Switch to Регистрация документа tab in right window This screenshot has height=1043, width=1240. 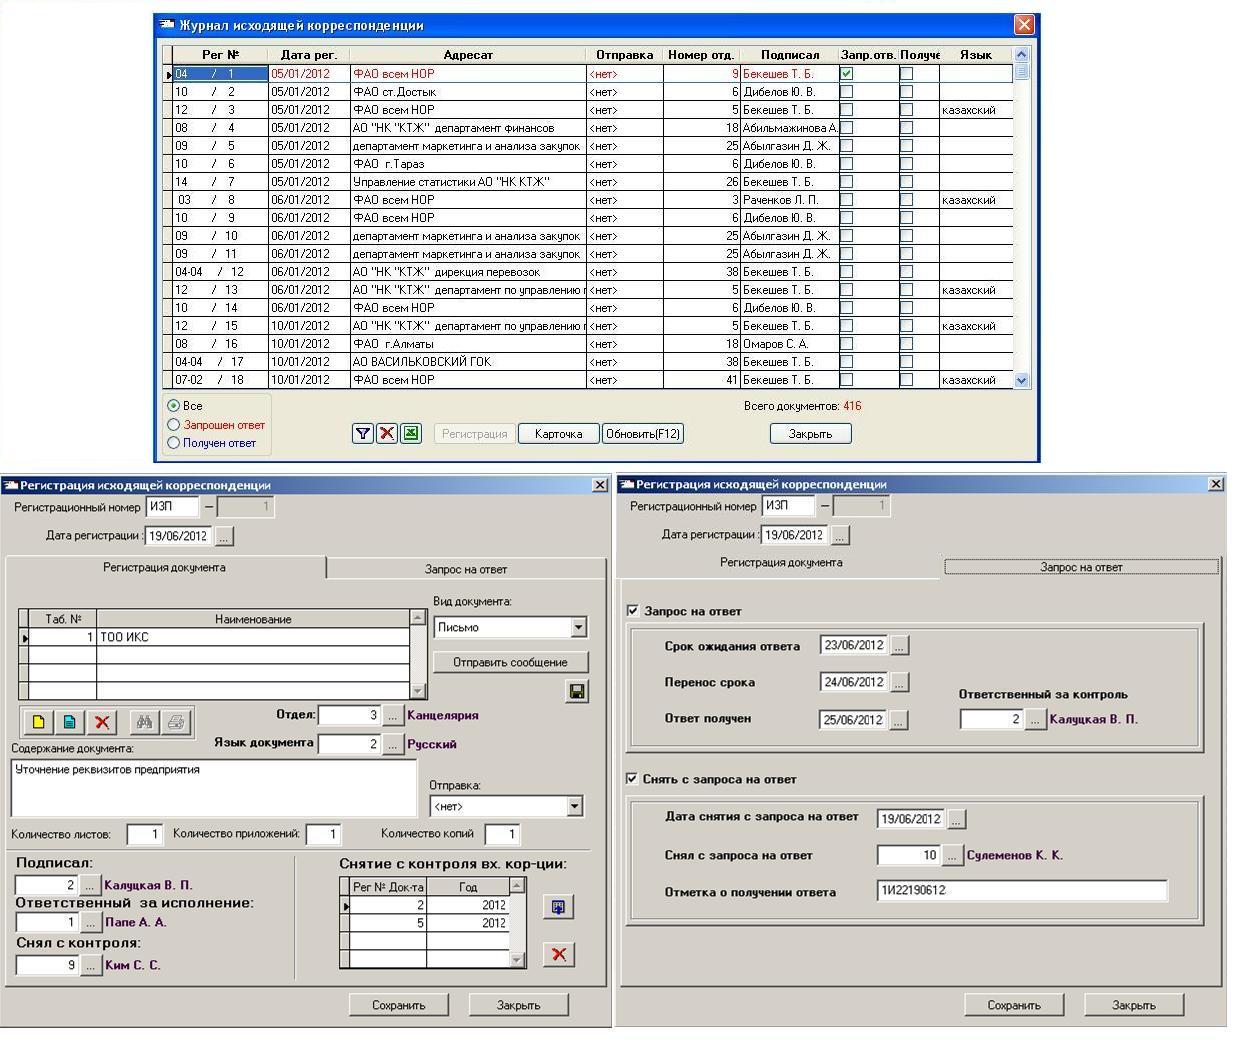[x=781, y=563]
